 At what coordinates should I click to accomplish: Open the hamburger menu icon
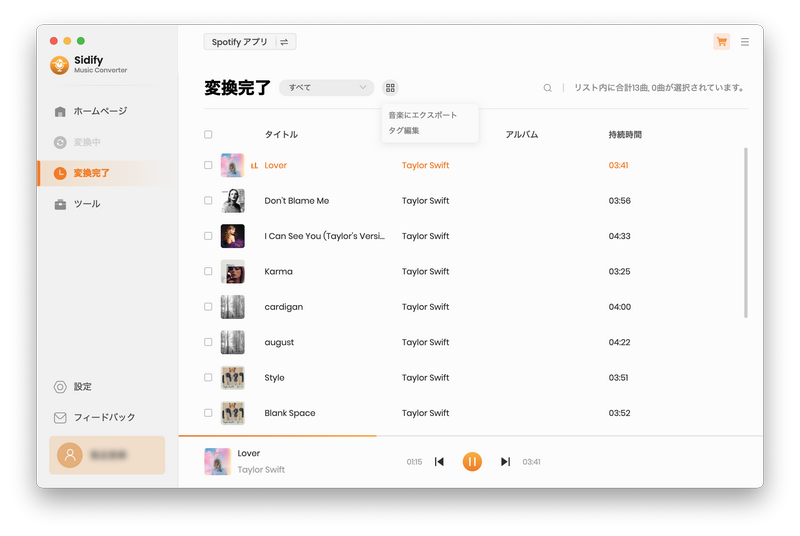pos(745,42)
